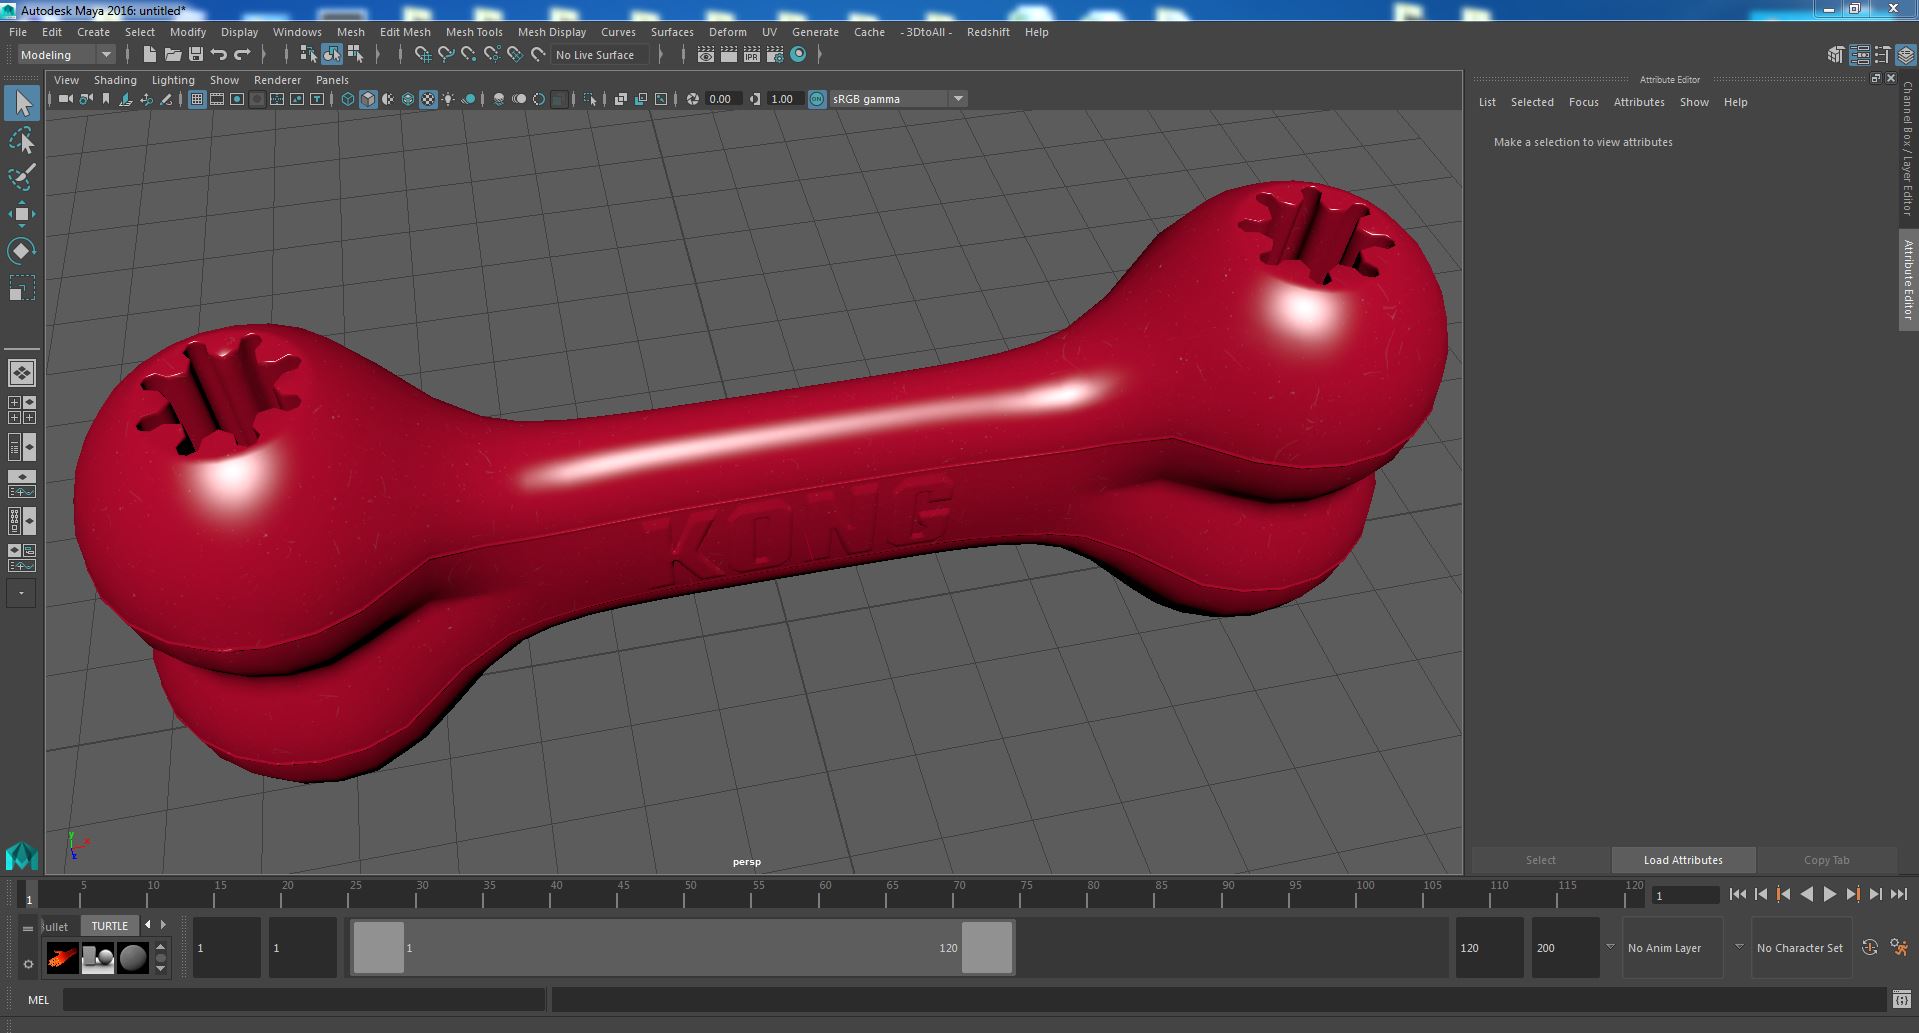
Task: Start IPR render icon
Action: point(751,55)
